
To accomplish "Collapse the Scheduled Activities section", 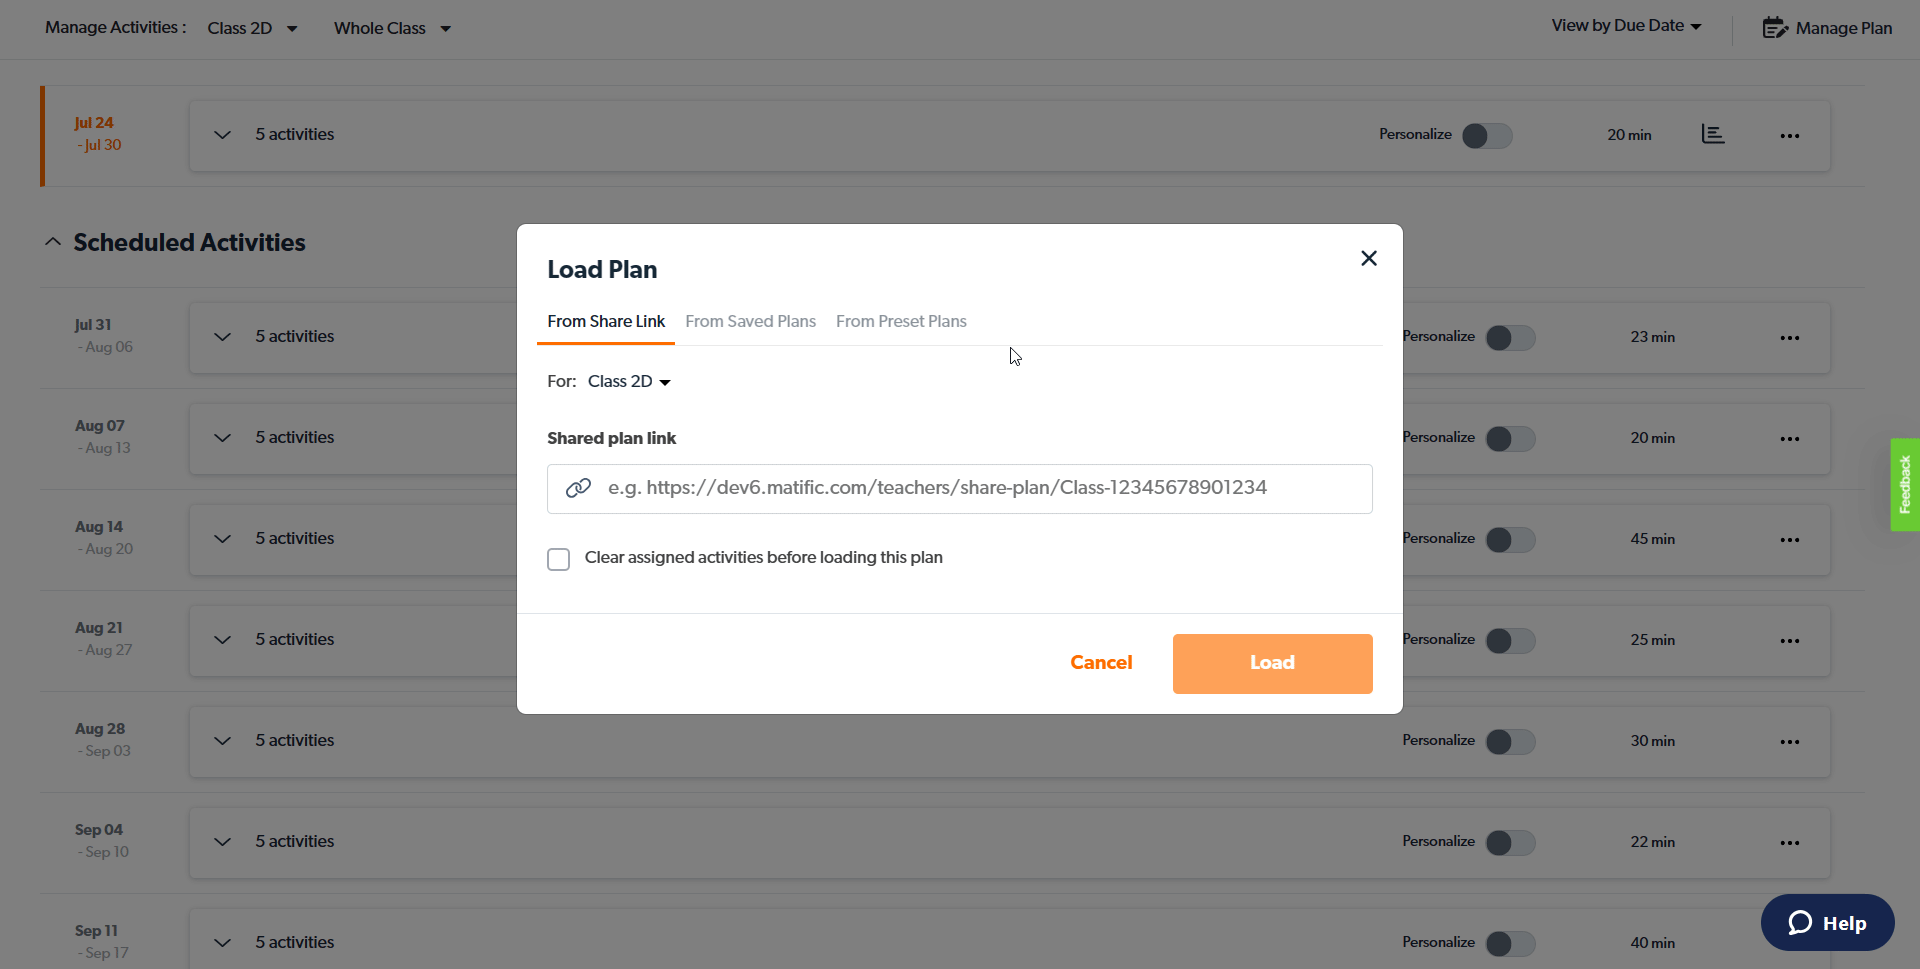I will (x=52, y=241).
